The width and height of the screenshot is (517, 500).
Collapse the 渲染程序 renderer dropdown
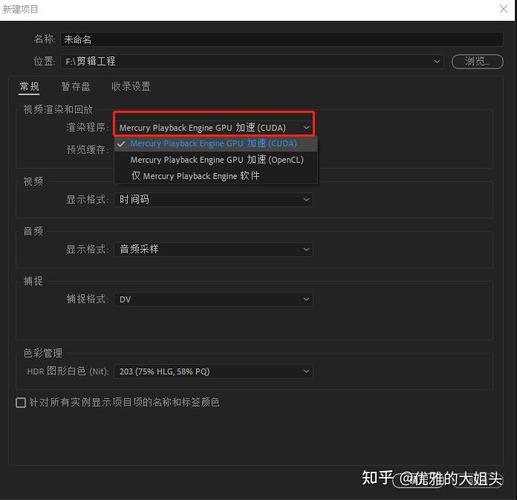pyautogui.click(x=214, y=128)
